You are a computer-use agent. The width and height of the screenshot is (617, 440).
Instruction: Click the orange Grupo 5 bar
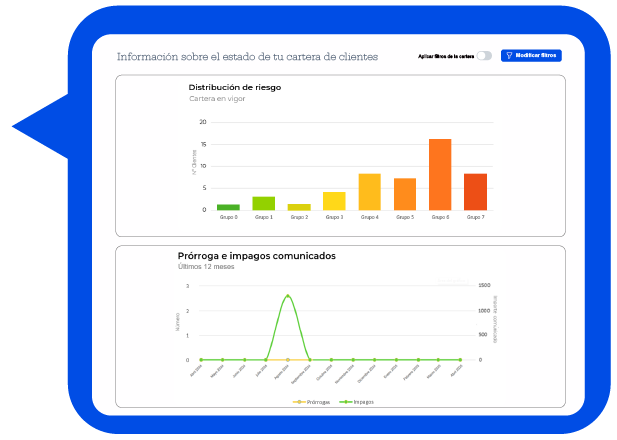405,194
